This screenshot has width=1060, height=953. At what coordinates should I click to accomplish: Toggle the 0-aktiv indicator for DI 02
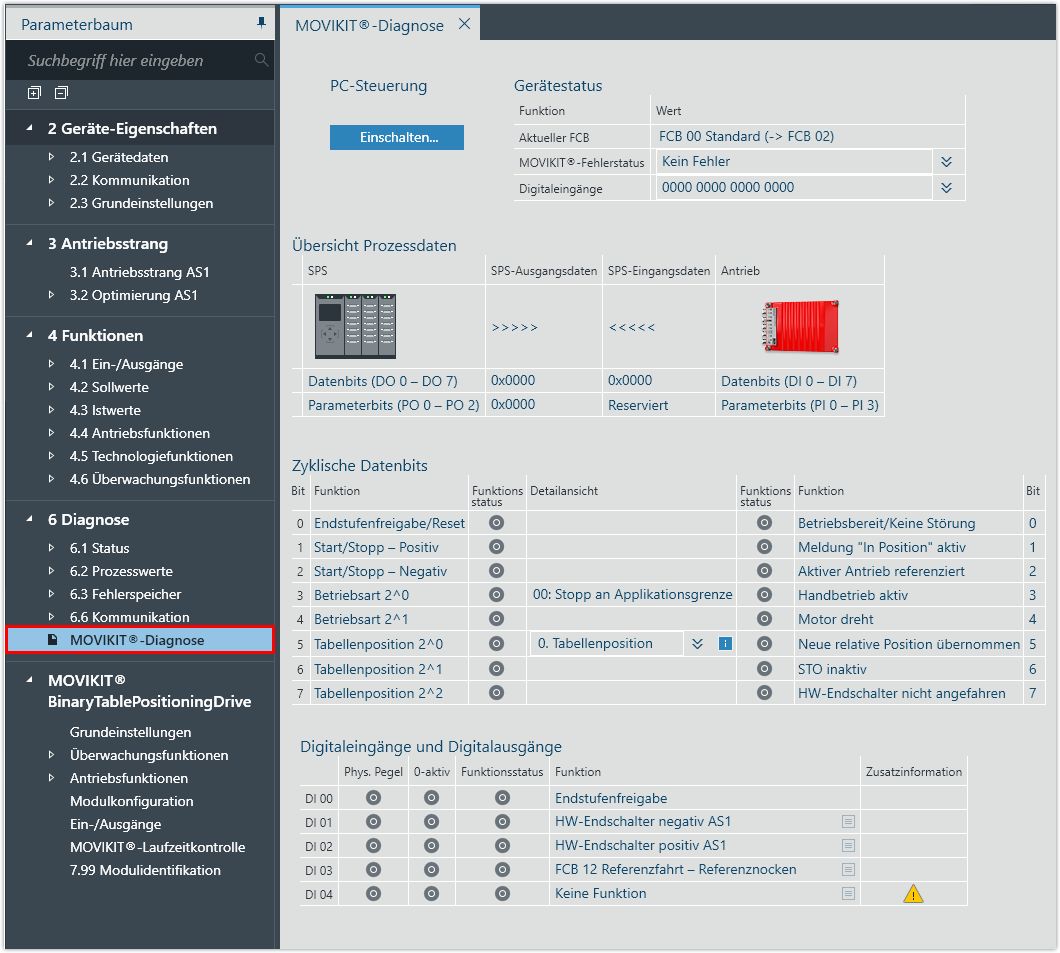coord(431,845)
